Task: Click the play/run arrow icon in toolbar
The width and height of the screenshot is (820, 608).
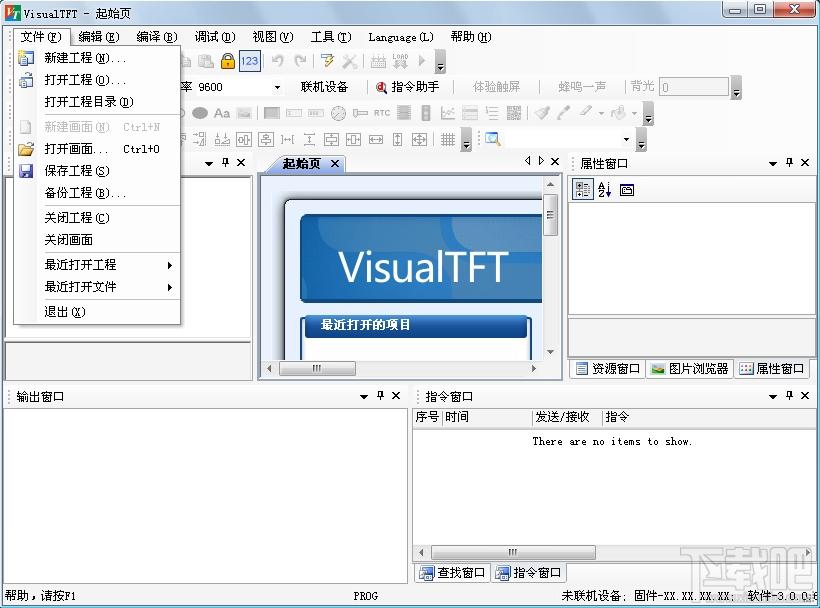Action: pyautogui.click(x=422, y=61)
